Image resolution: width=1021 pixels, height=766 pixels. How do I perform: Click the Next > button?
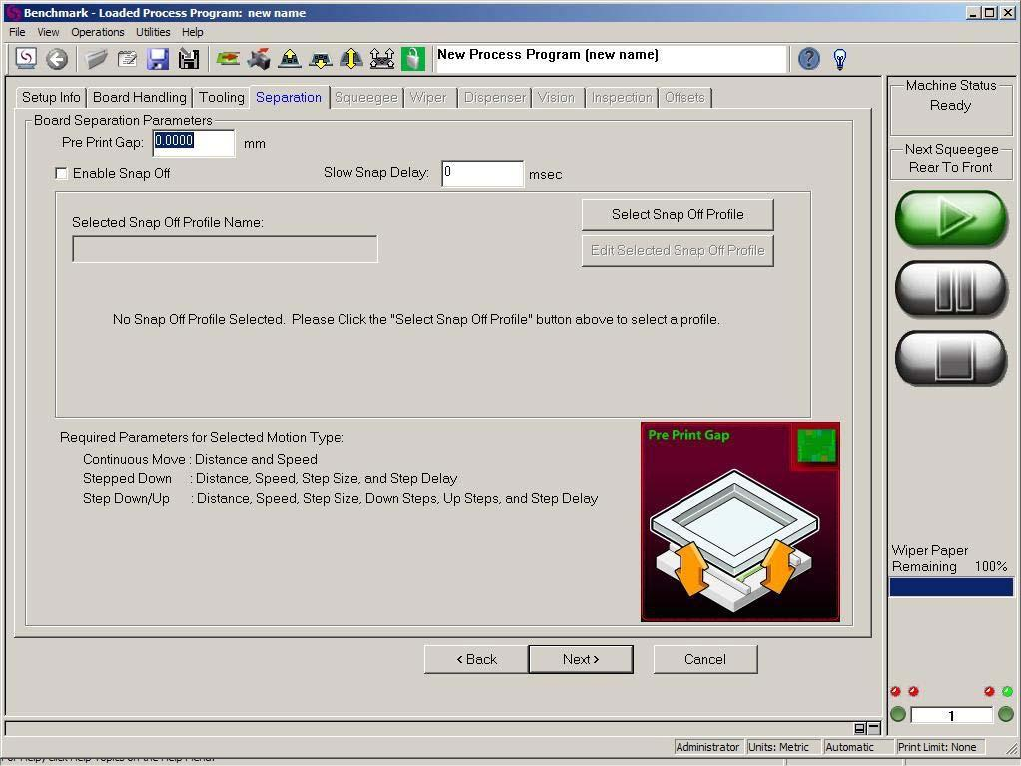[x=580, y=659]
